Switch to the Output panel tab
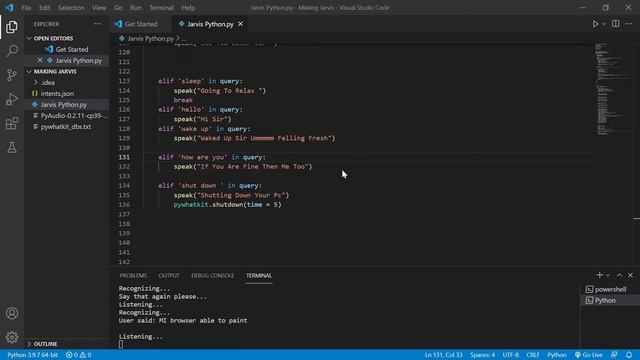 tap(169, 276)
